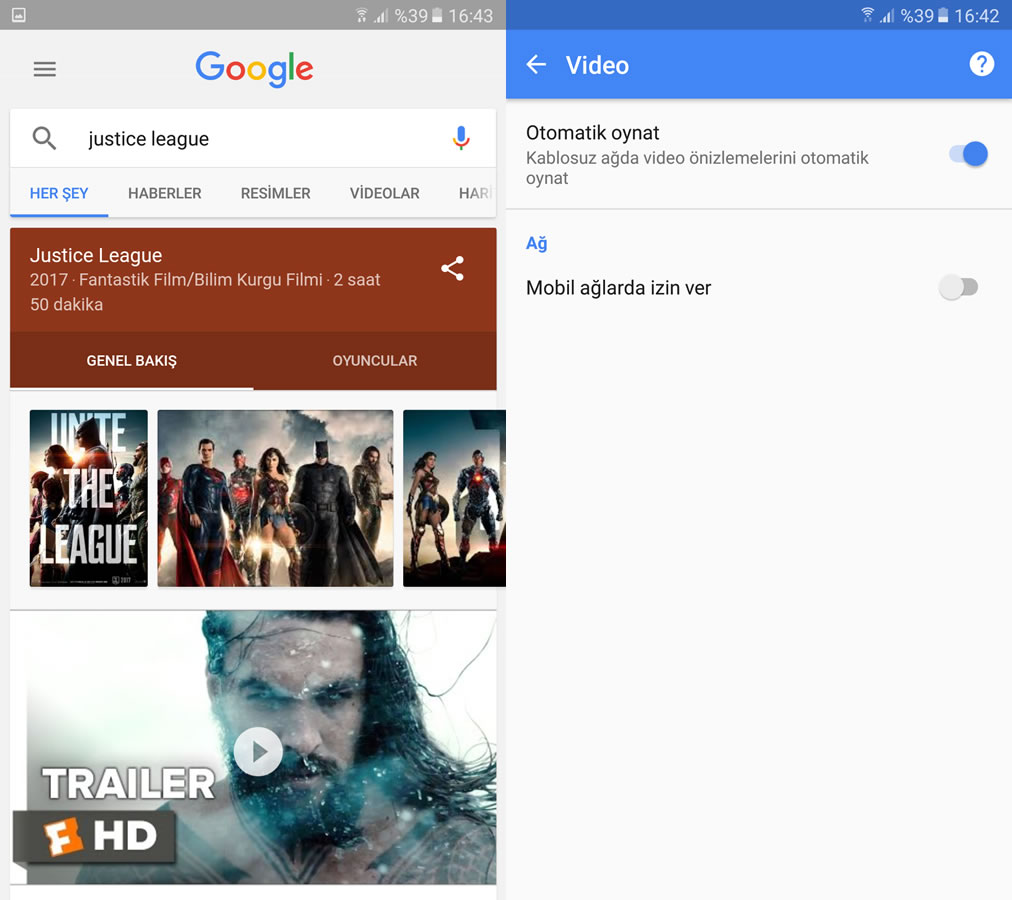Disable Otomatik oynat toggle
The image size is (1012, 900).
coord(968,154)
